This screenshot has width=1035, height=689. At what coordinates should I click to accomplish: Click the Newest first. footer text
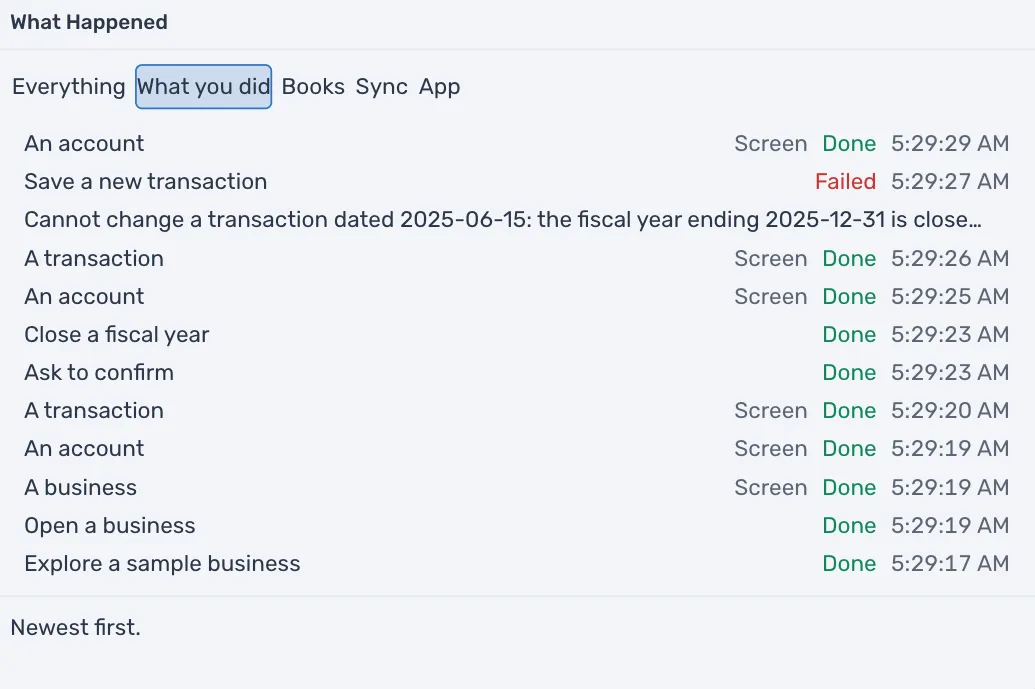click(x=76, y=628)
